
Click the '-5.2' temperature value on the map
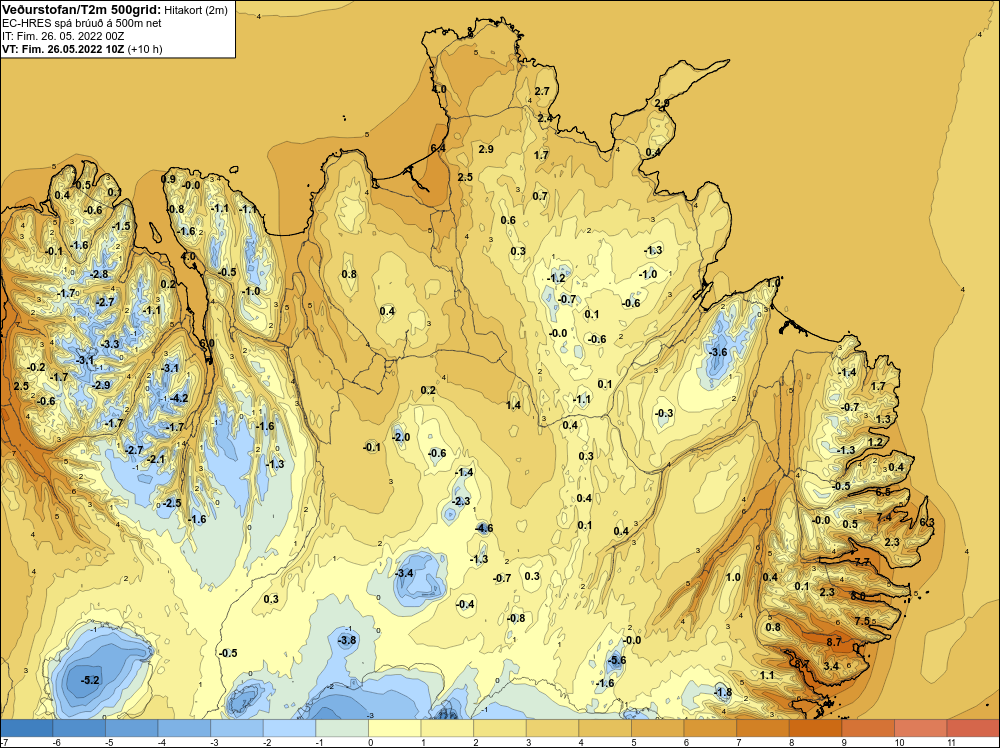91,680
